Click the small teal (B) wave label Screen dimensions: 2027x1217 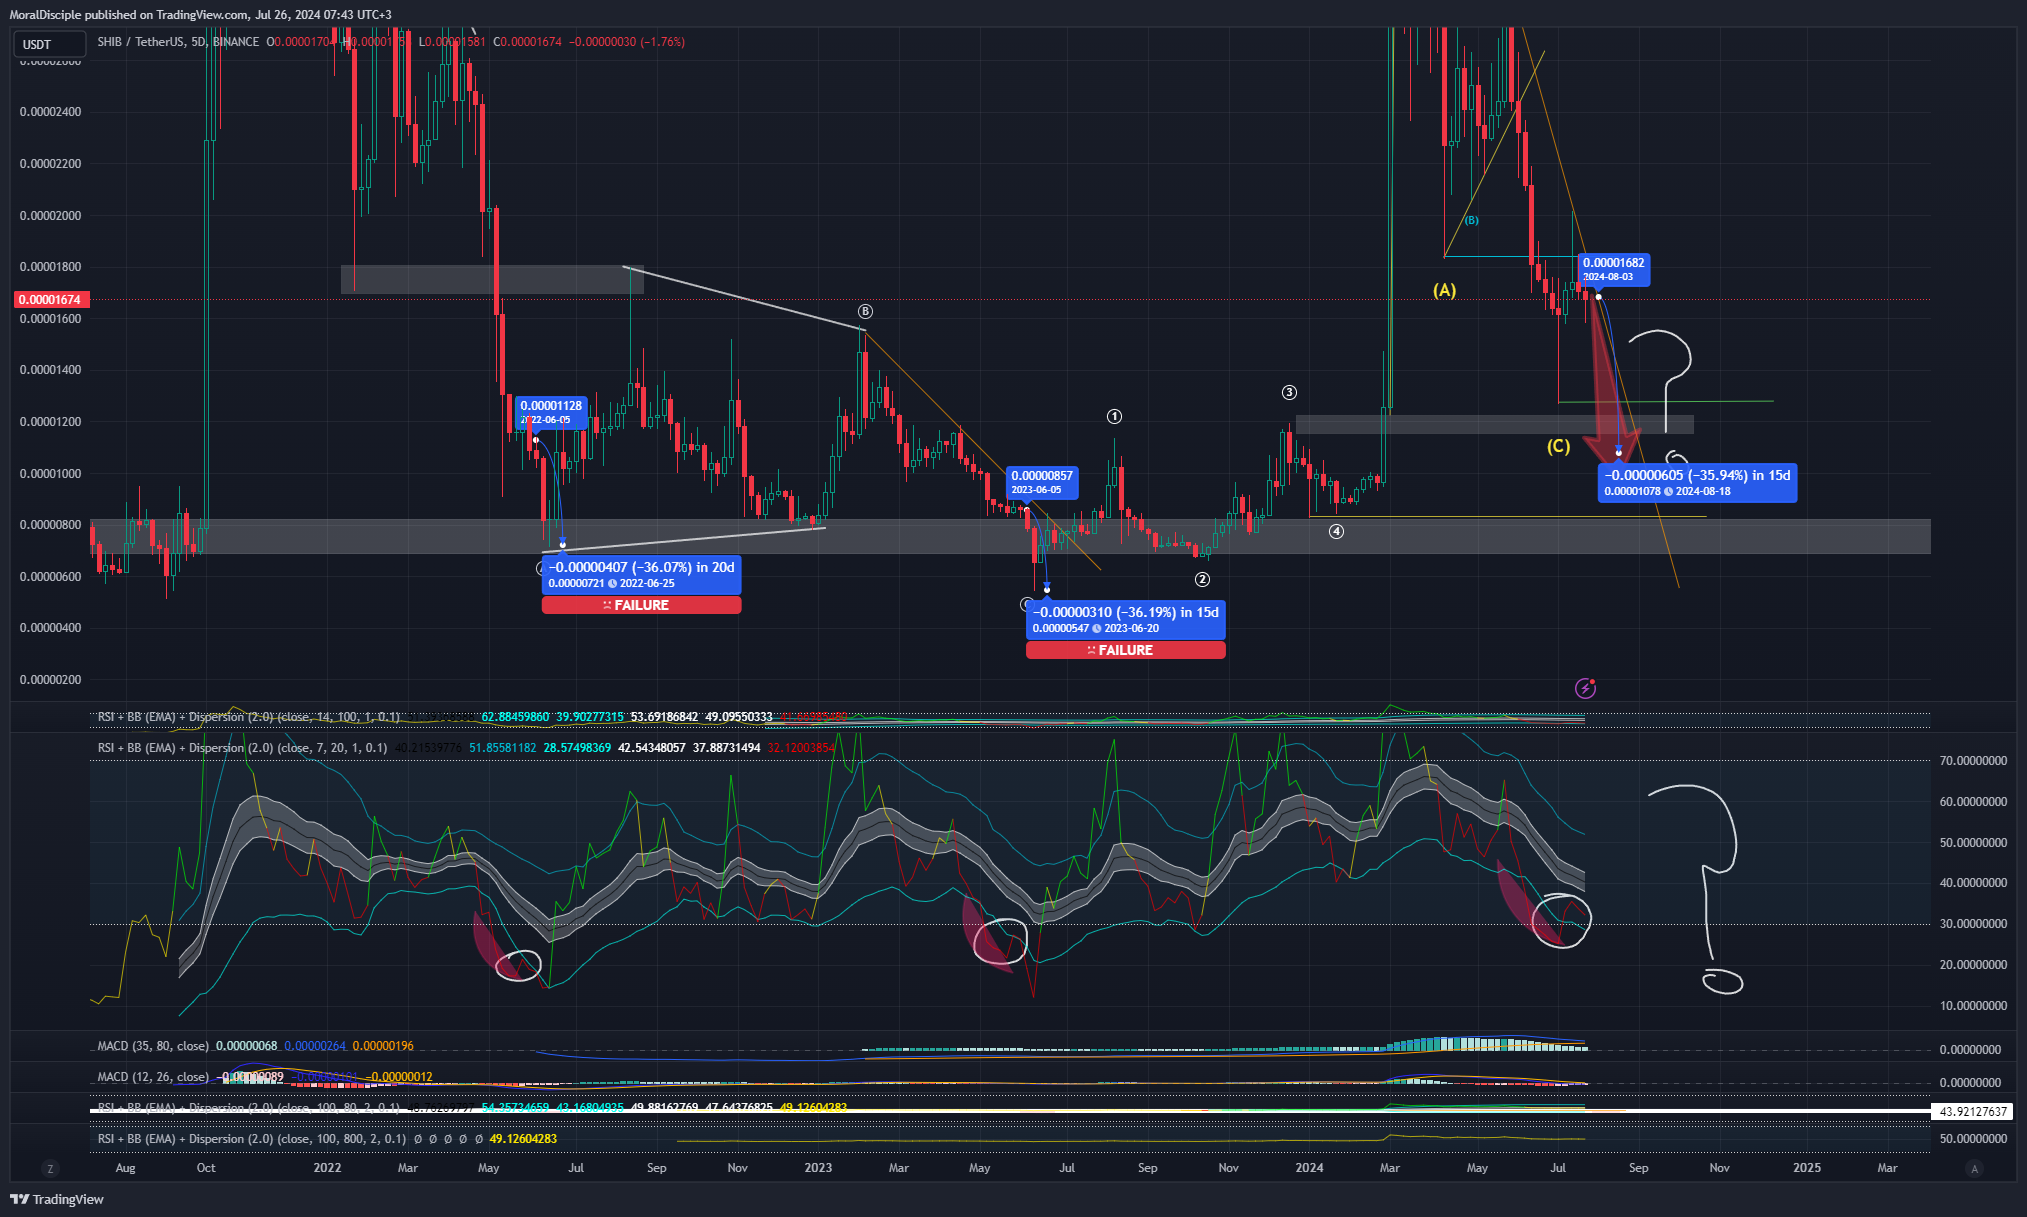(1471, 220)
